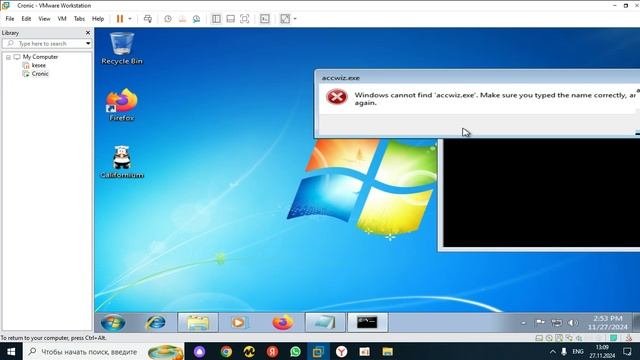Open the Tabs menu
Screen dimensions: 640x360
tap(79, 19)
